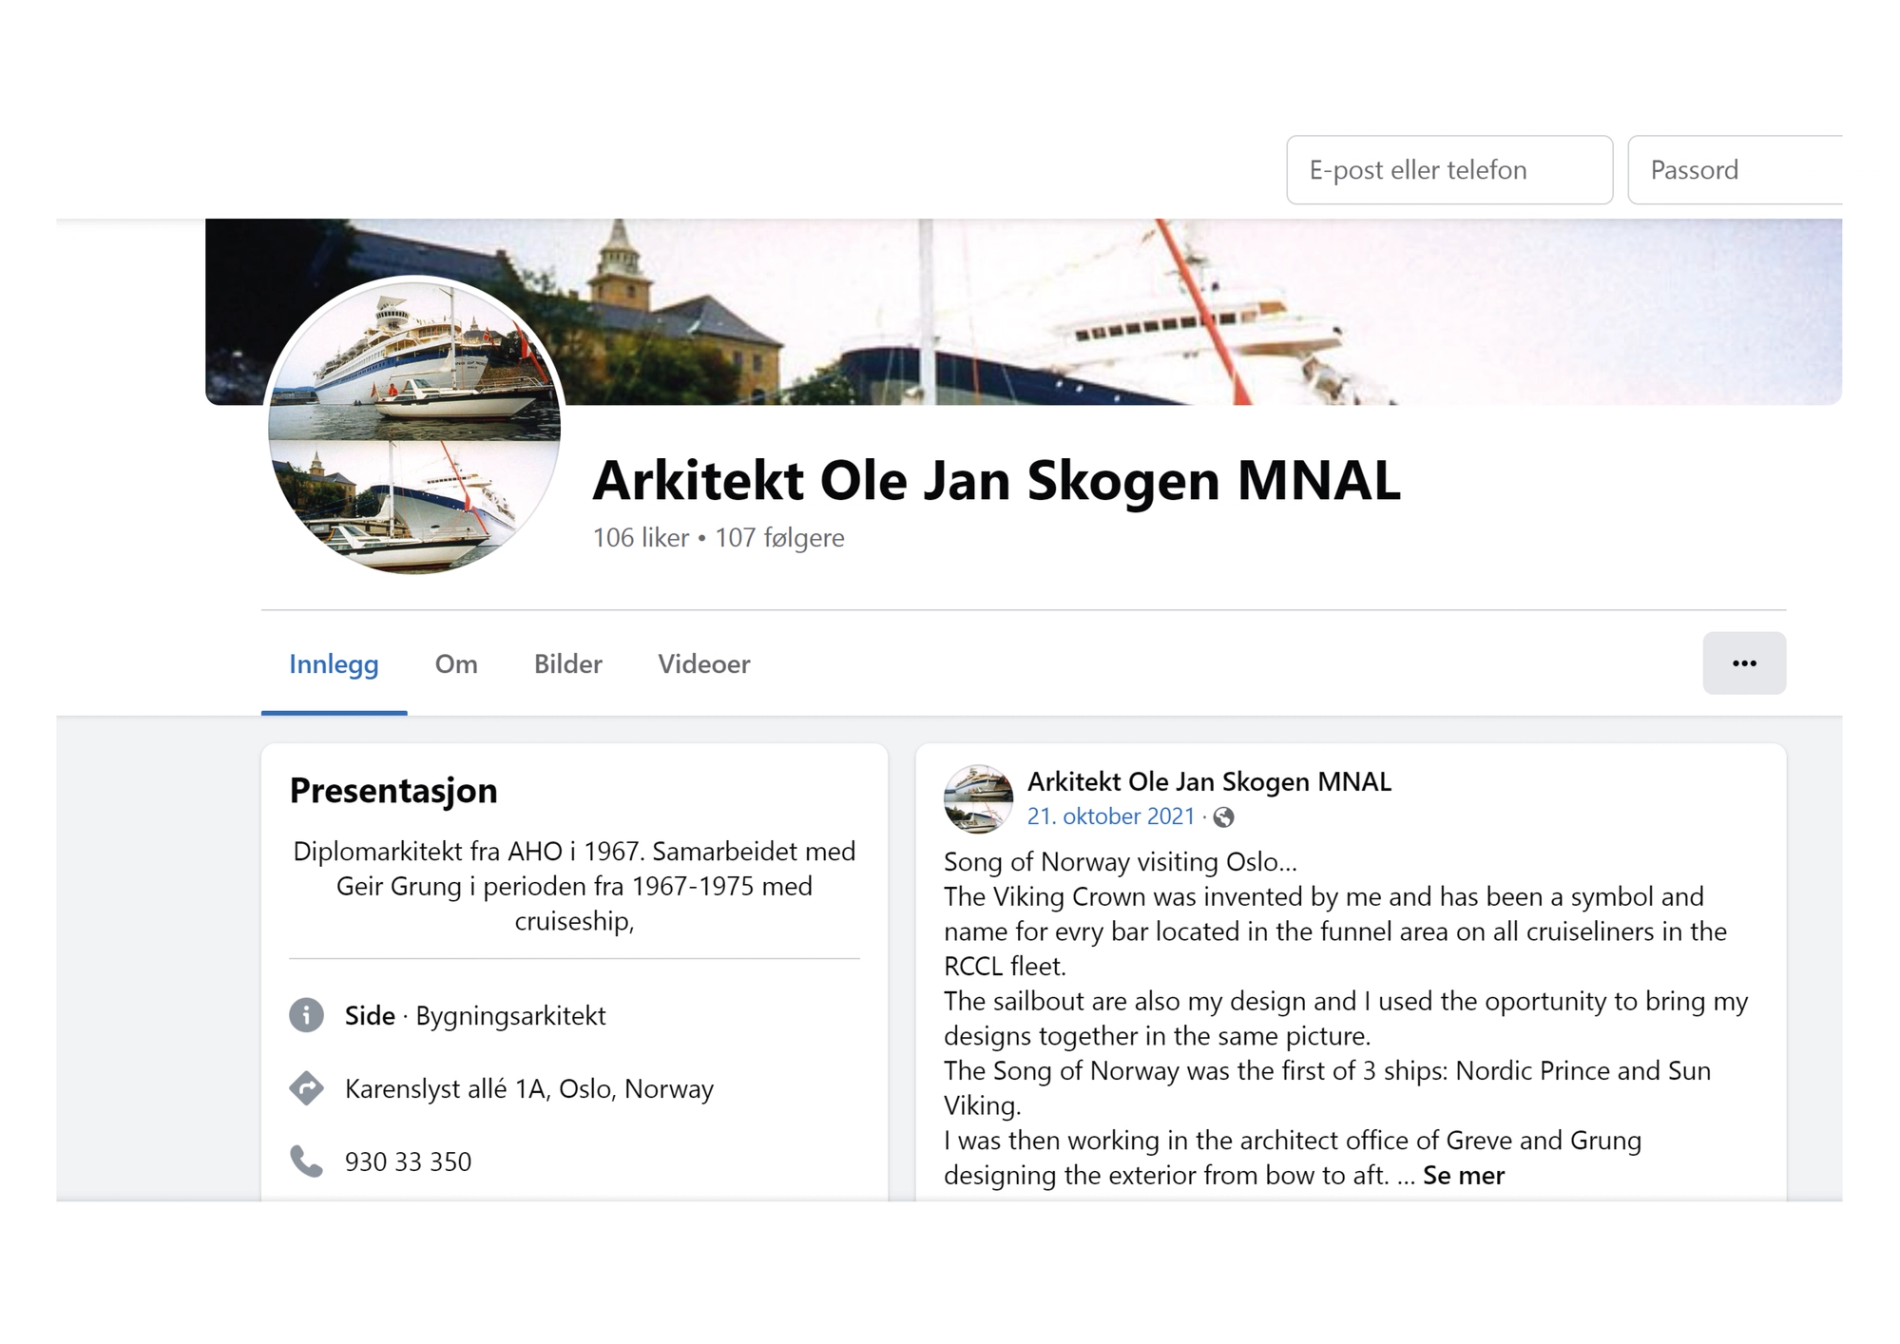Screen dimensions: 1900x1344
Task: Select the Innlegg tab
Action: coord(334,664)
